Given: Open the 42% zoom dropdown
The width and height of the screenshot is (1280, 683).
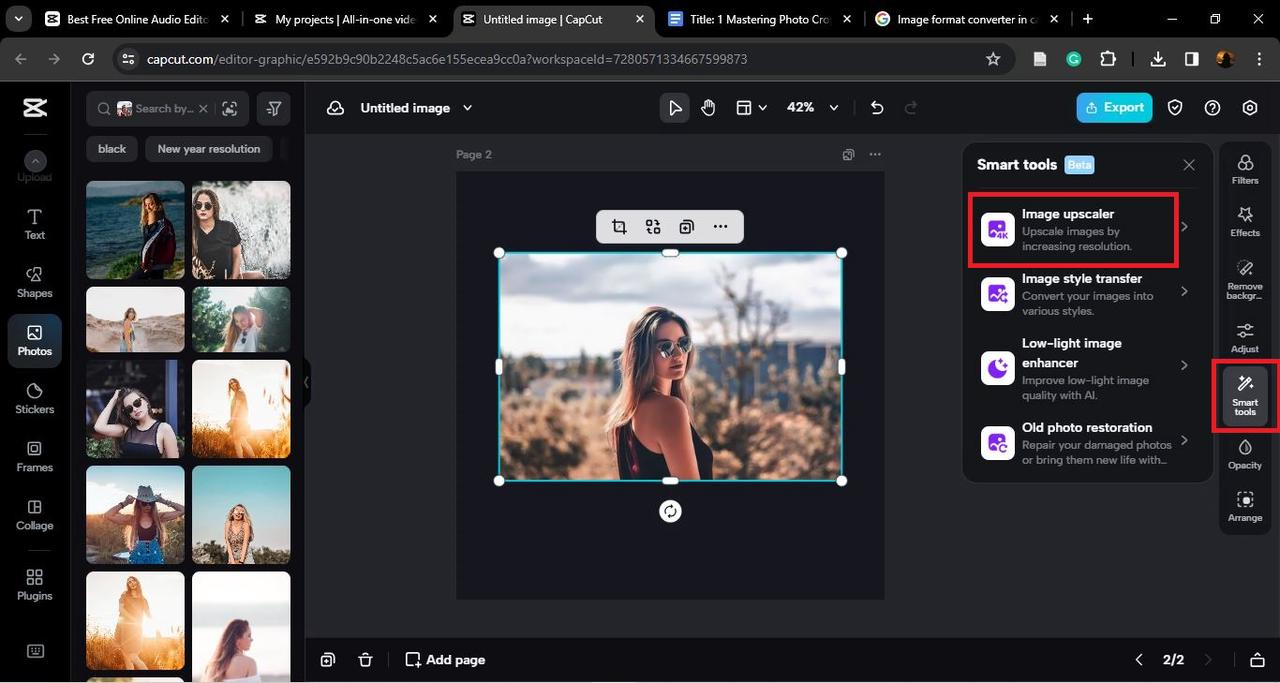Looking at the screenshot, I should coord(813,108).
